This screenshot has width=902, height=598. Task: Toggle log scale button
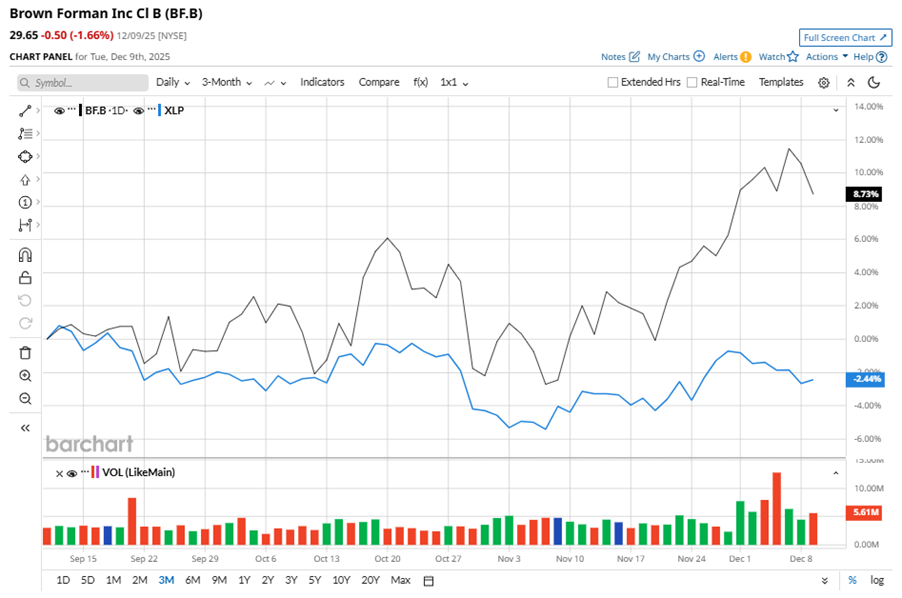click(877, 580)
